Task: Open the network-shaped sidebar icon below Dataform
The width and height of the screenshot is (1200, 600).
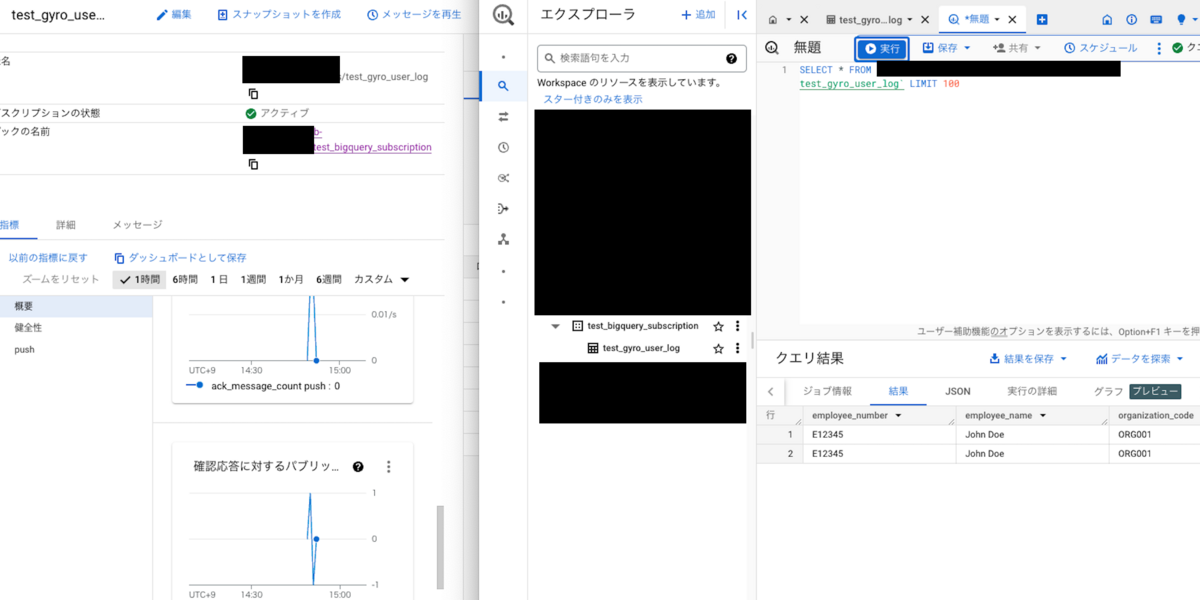Action: click(x=503, y=240)
